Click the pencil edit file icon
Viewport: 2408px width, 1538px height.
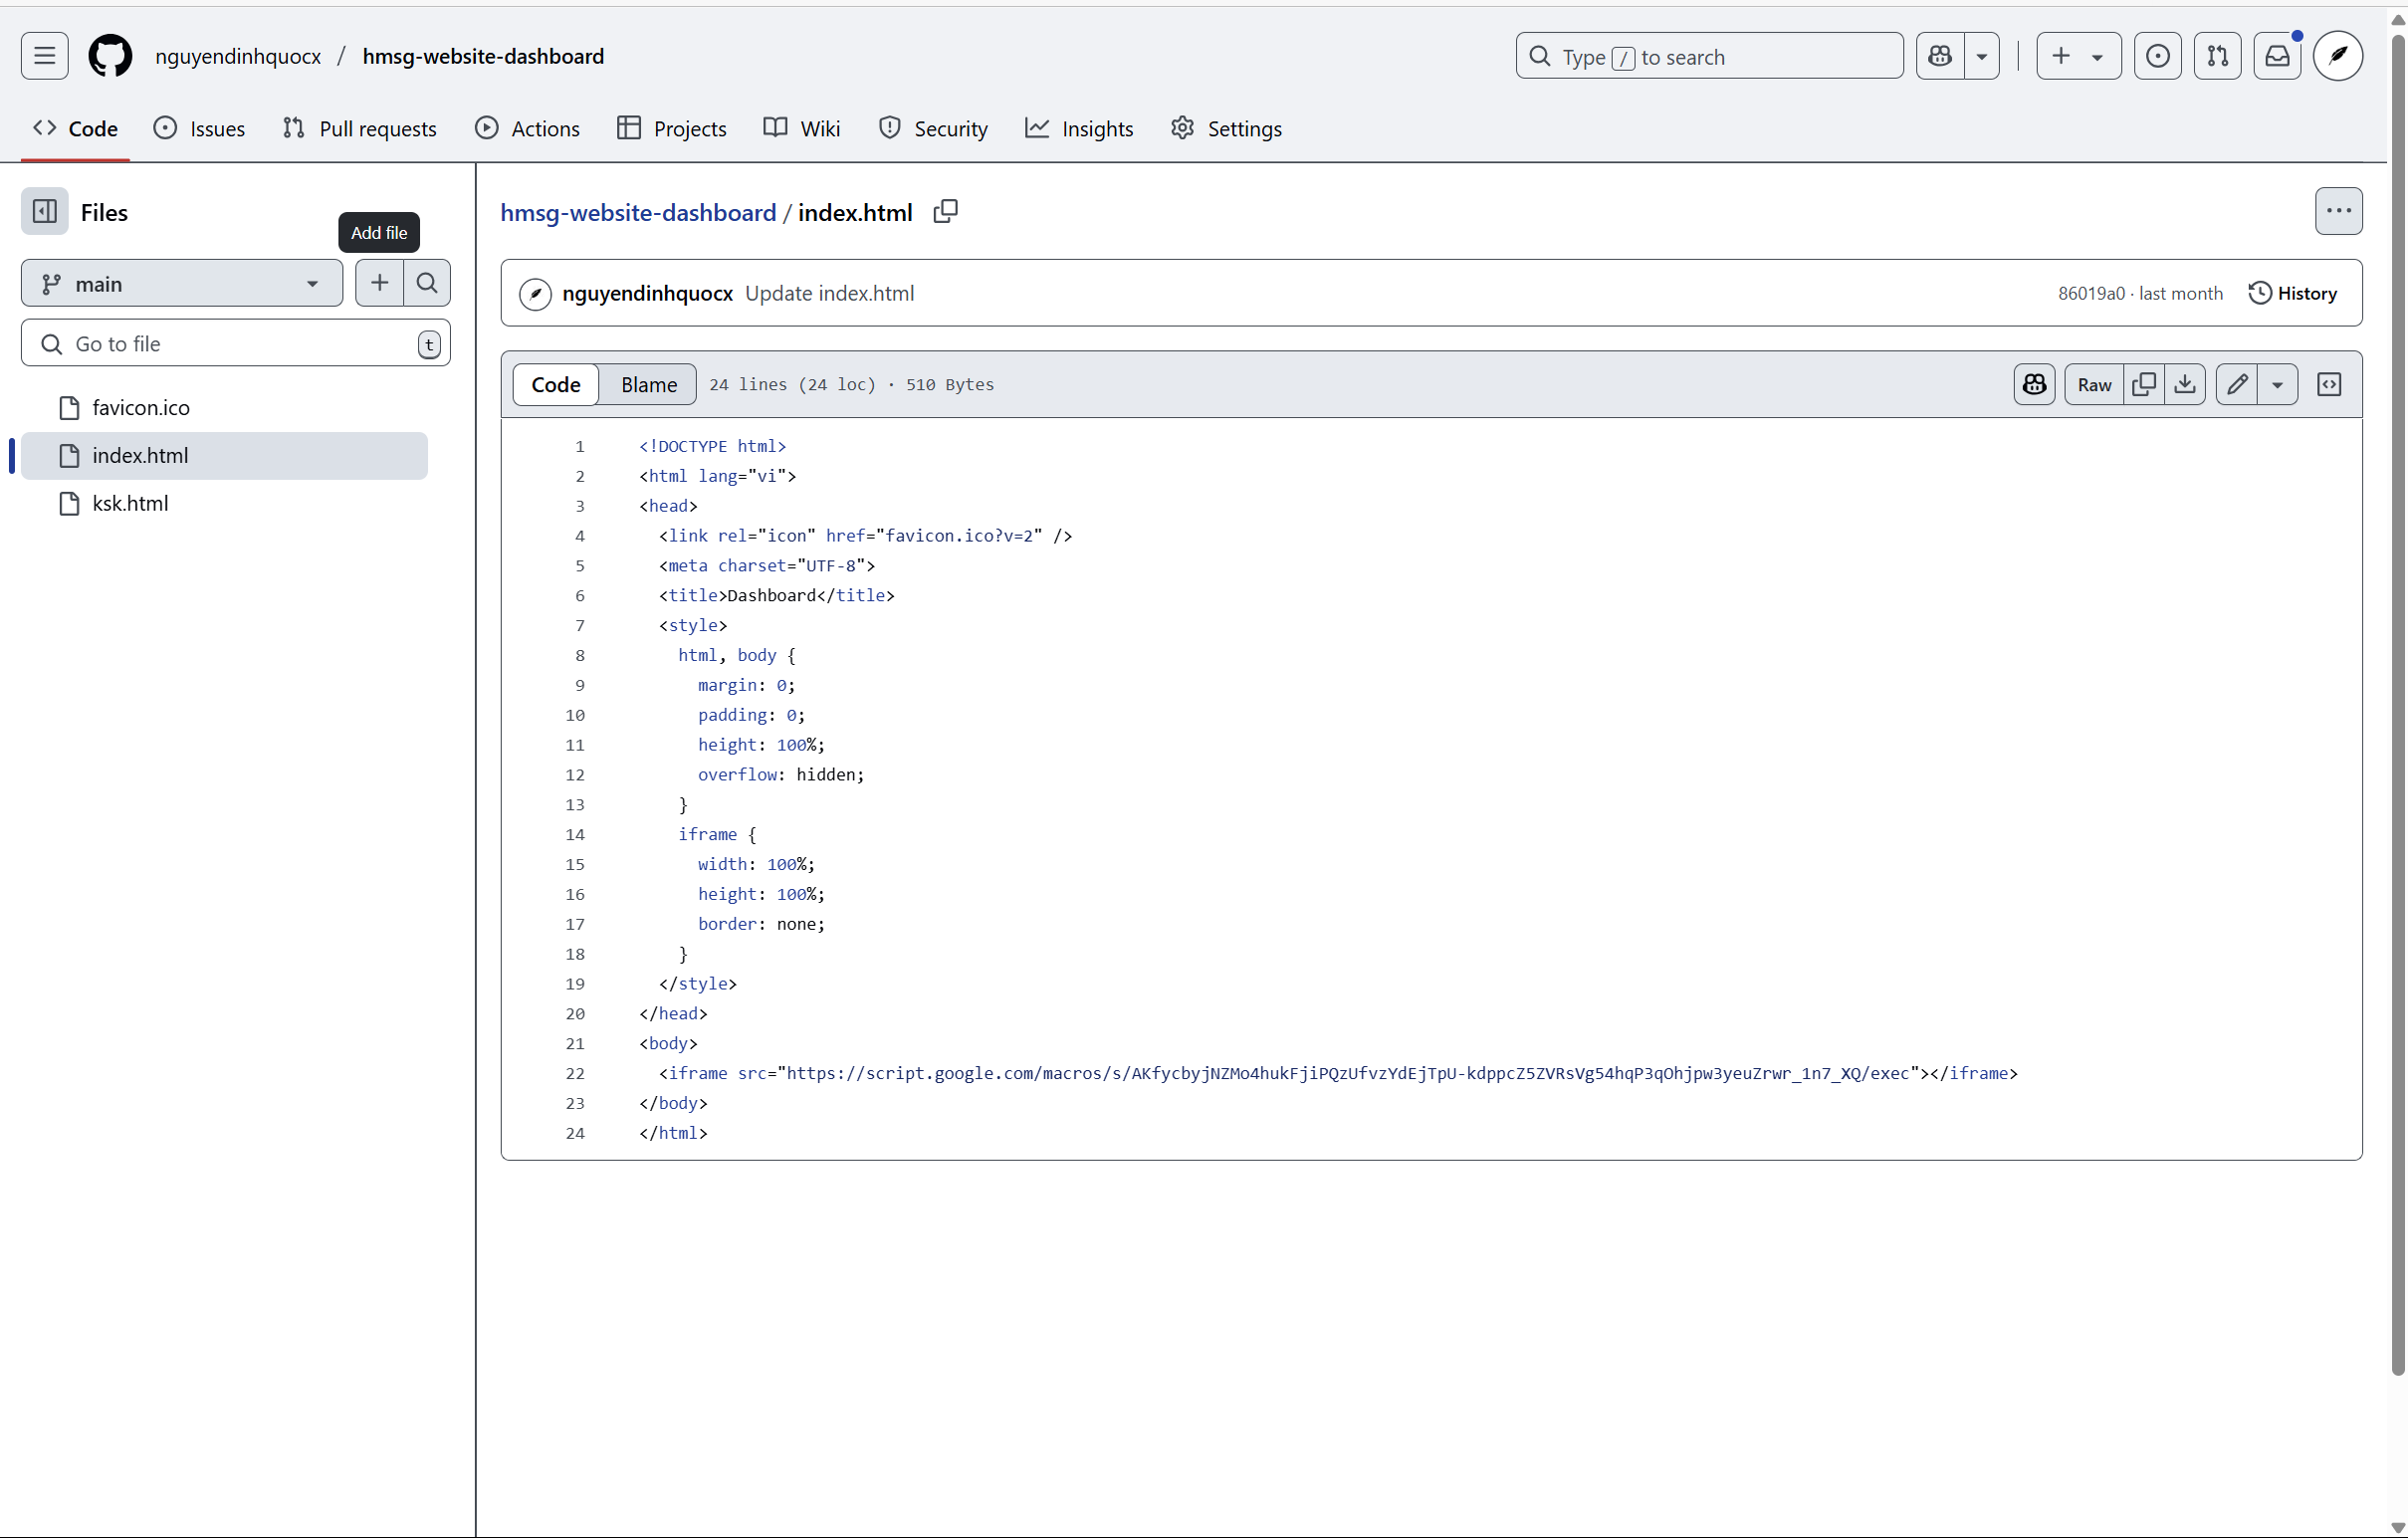click(2237, 385)
